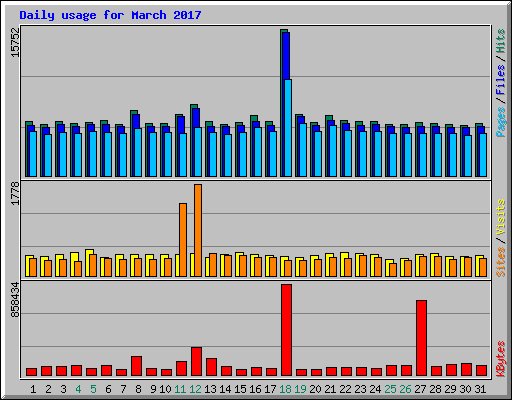Select the red KBytes bar for day 13

[x=211, y=367]
